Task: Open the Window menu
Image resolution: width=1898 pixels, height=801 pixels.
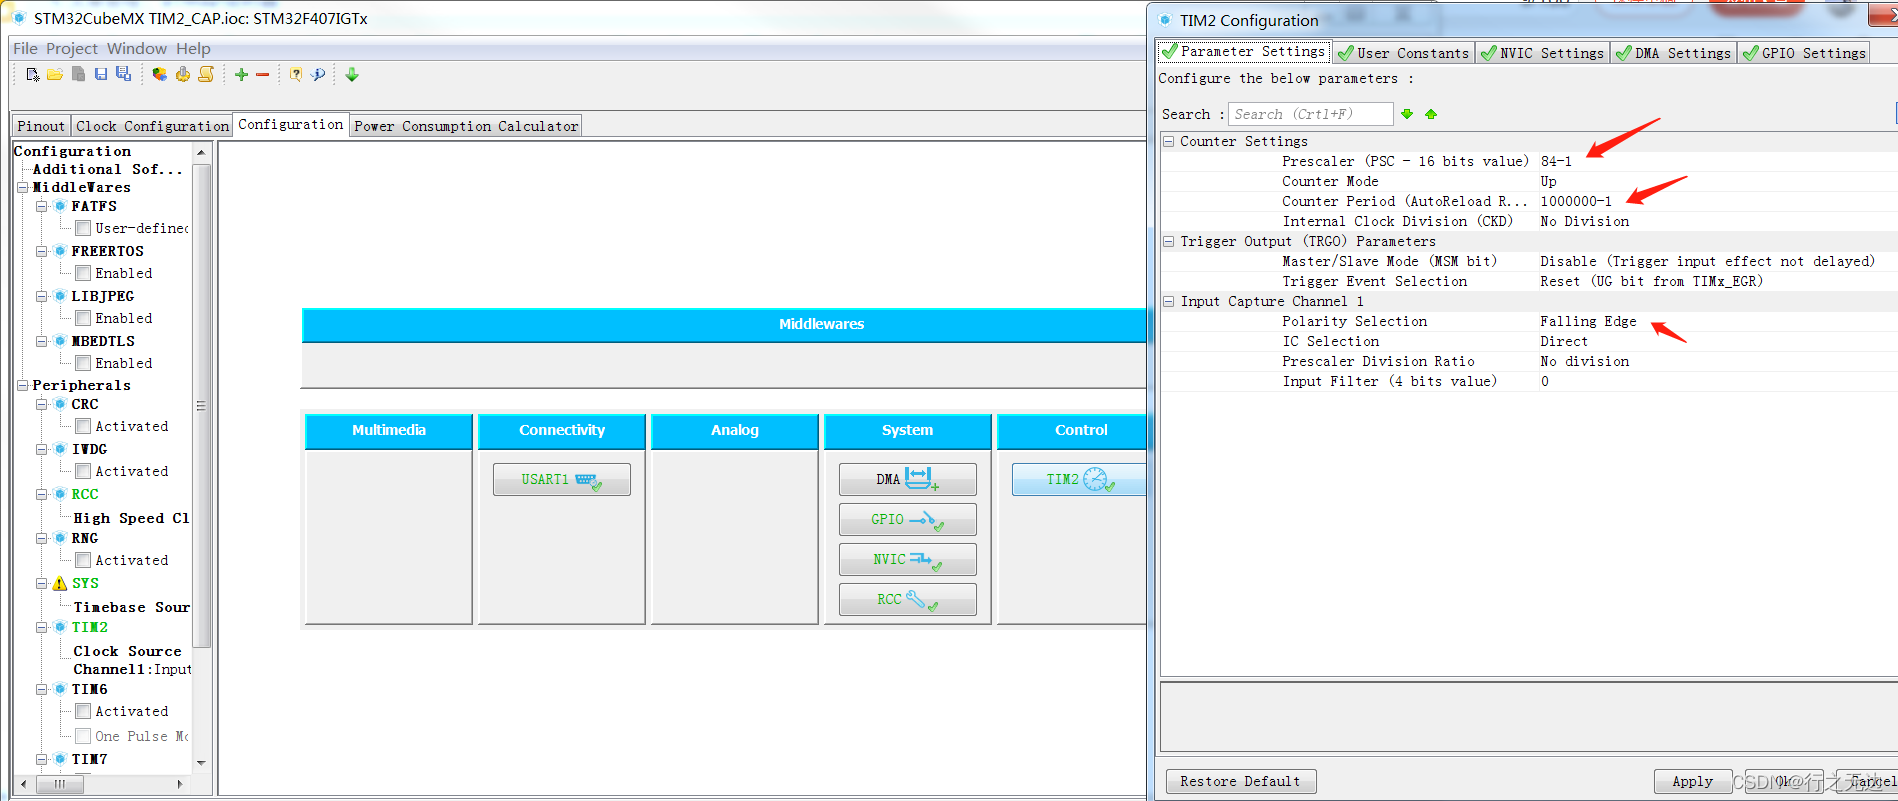Action: pyautogui.click(x=137, y=48)
